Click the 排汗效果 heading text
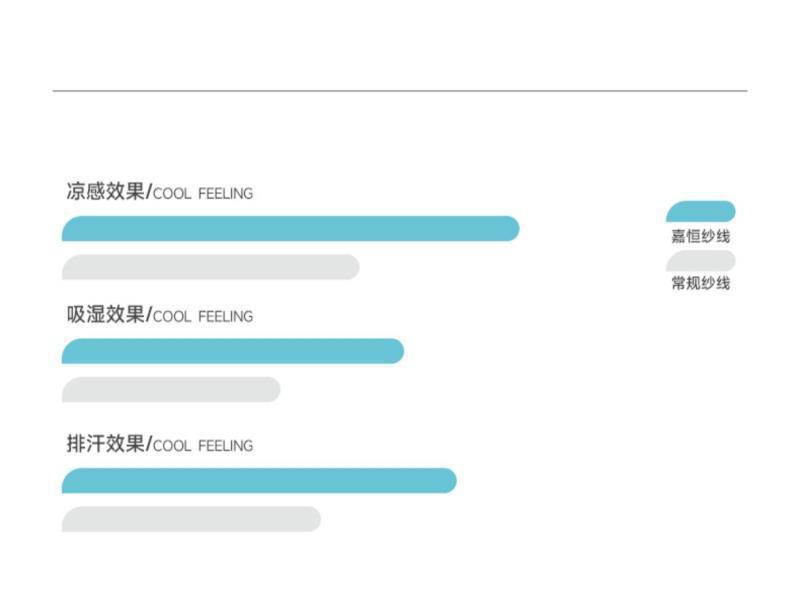This screenshot has height=599, width=800. [106, 443]
